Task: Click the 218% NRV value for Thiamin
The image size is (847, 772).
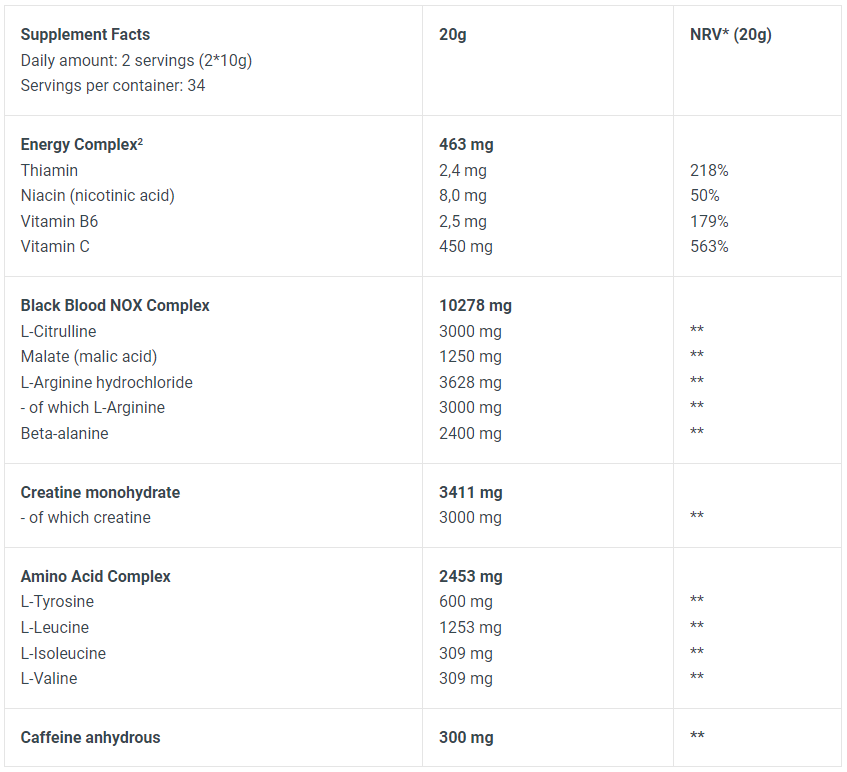Action: click(709, 170)
